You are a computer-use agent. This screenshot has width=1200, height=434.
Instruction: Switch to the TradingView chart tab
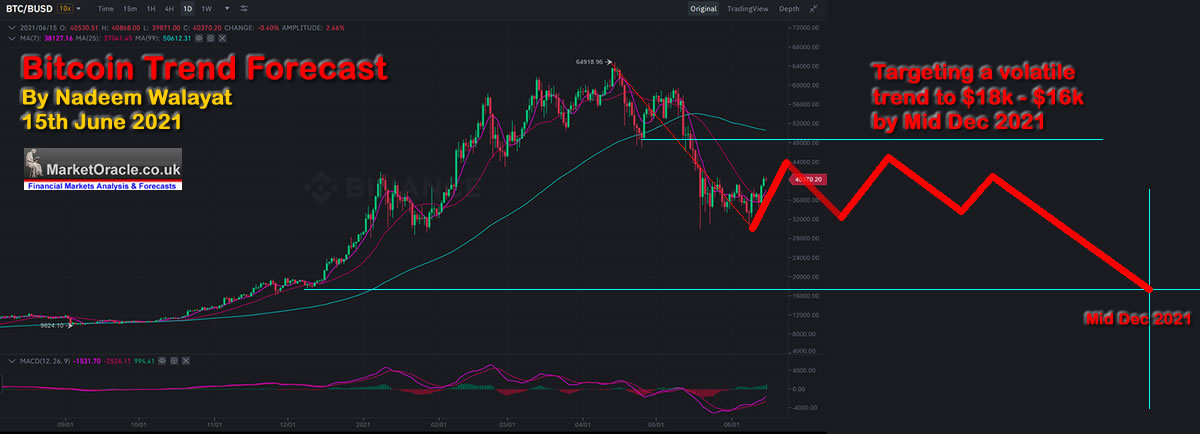748,8
